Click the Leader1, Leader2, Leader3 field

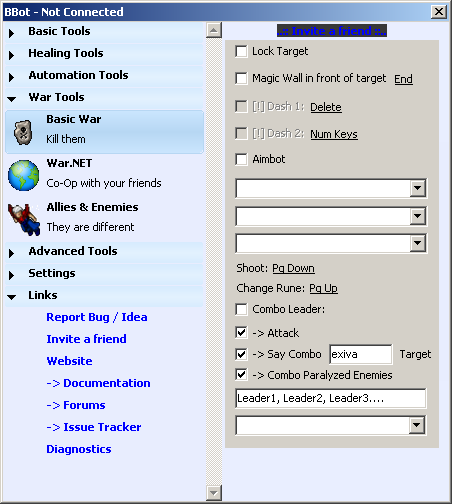point(331,398)
